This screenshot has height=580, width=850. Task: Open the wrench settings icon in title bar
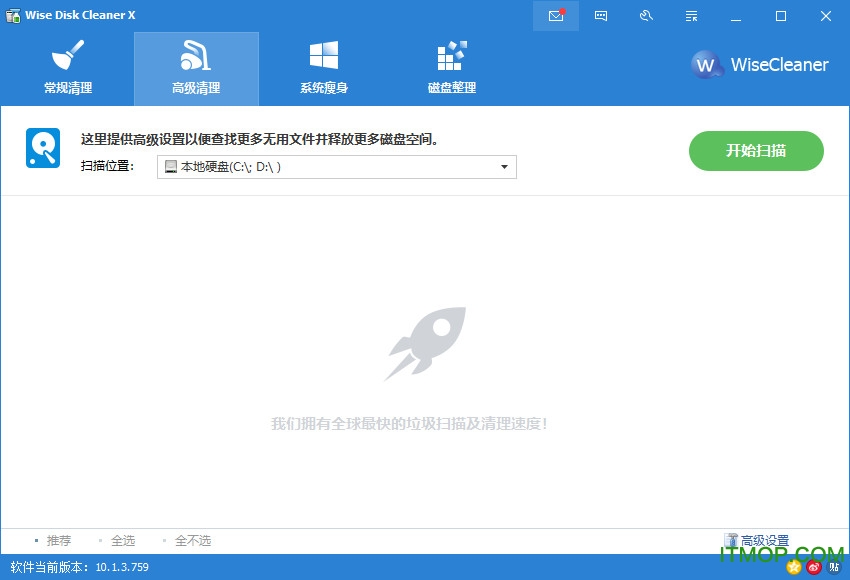(646, 16)
